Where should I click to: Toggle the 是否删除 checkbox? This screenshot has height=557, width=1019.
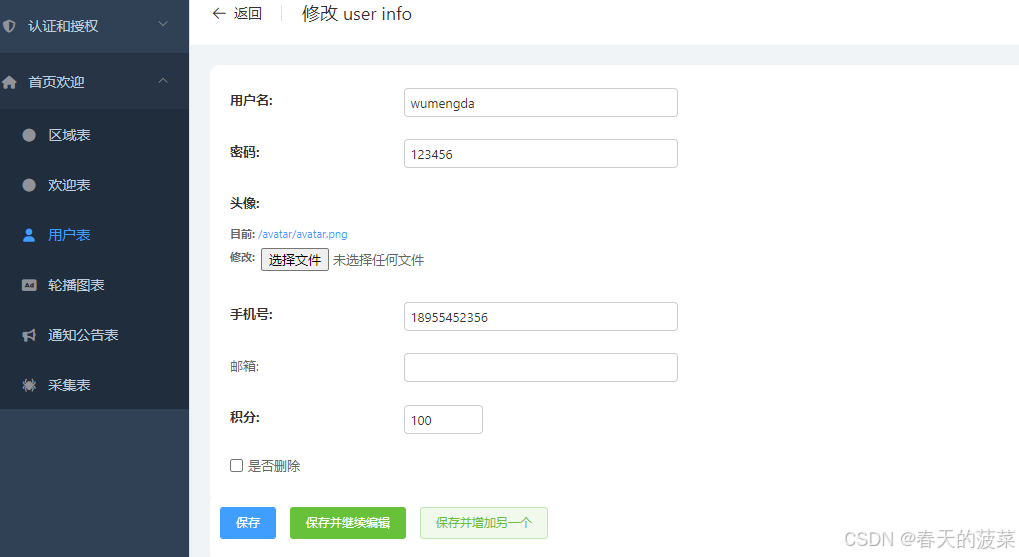tap(237, 465)
